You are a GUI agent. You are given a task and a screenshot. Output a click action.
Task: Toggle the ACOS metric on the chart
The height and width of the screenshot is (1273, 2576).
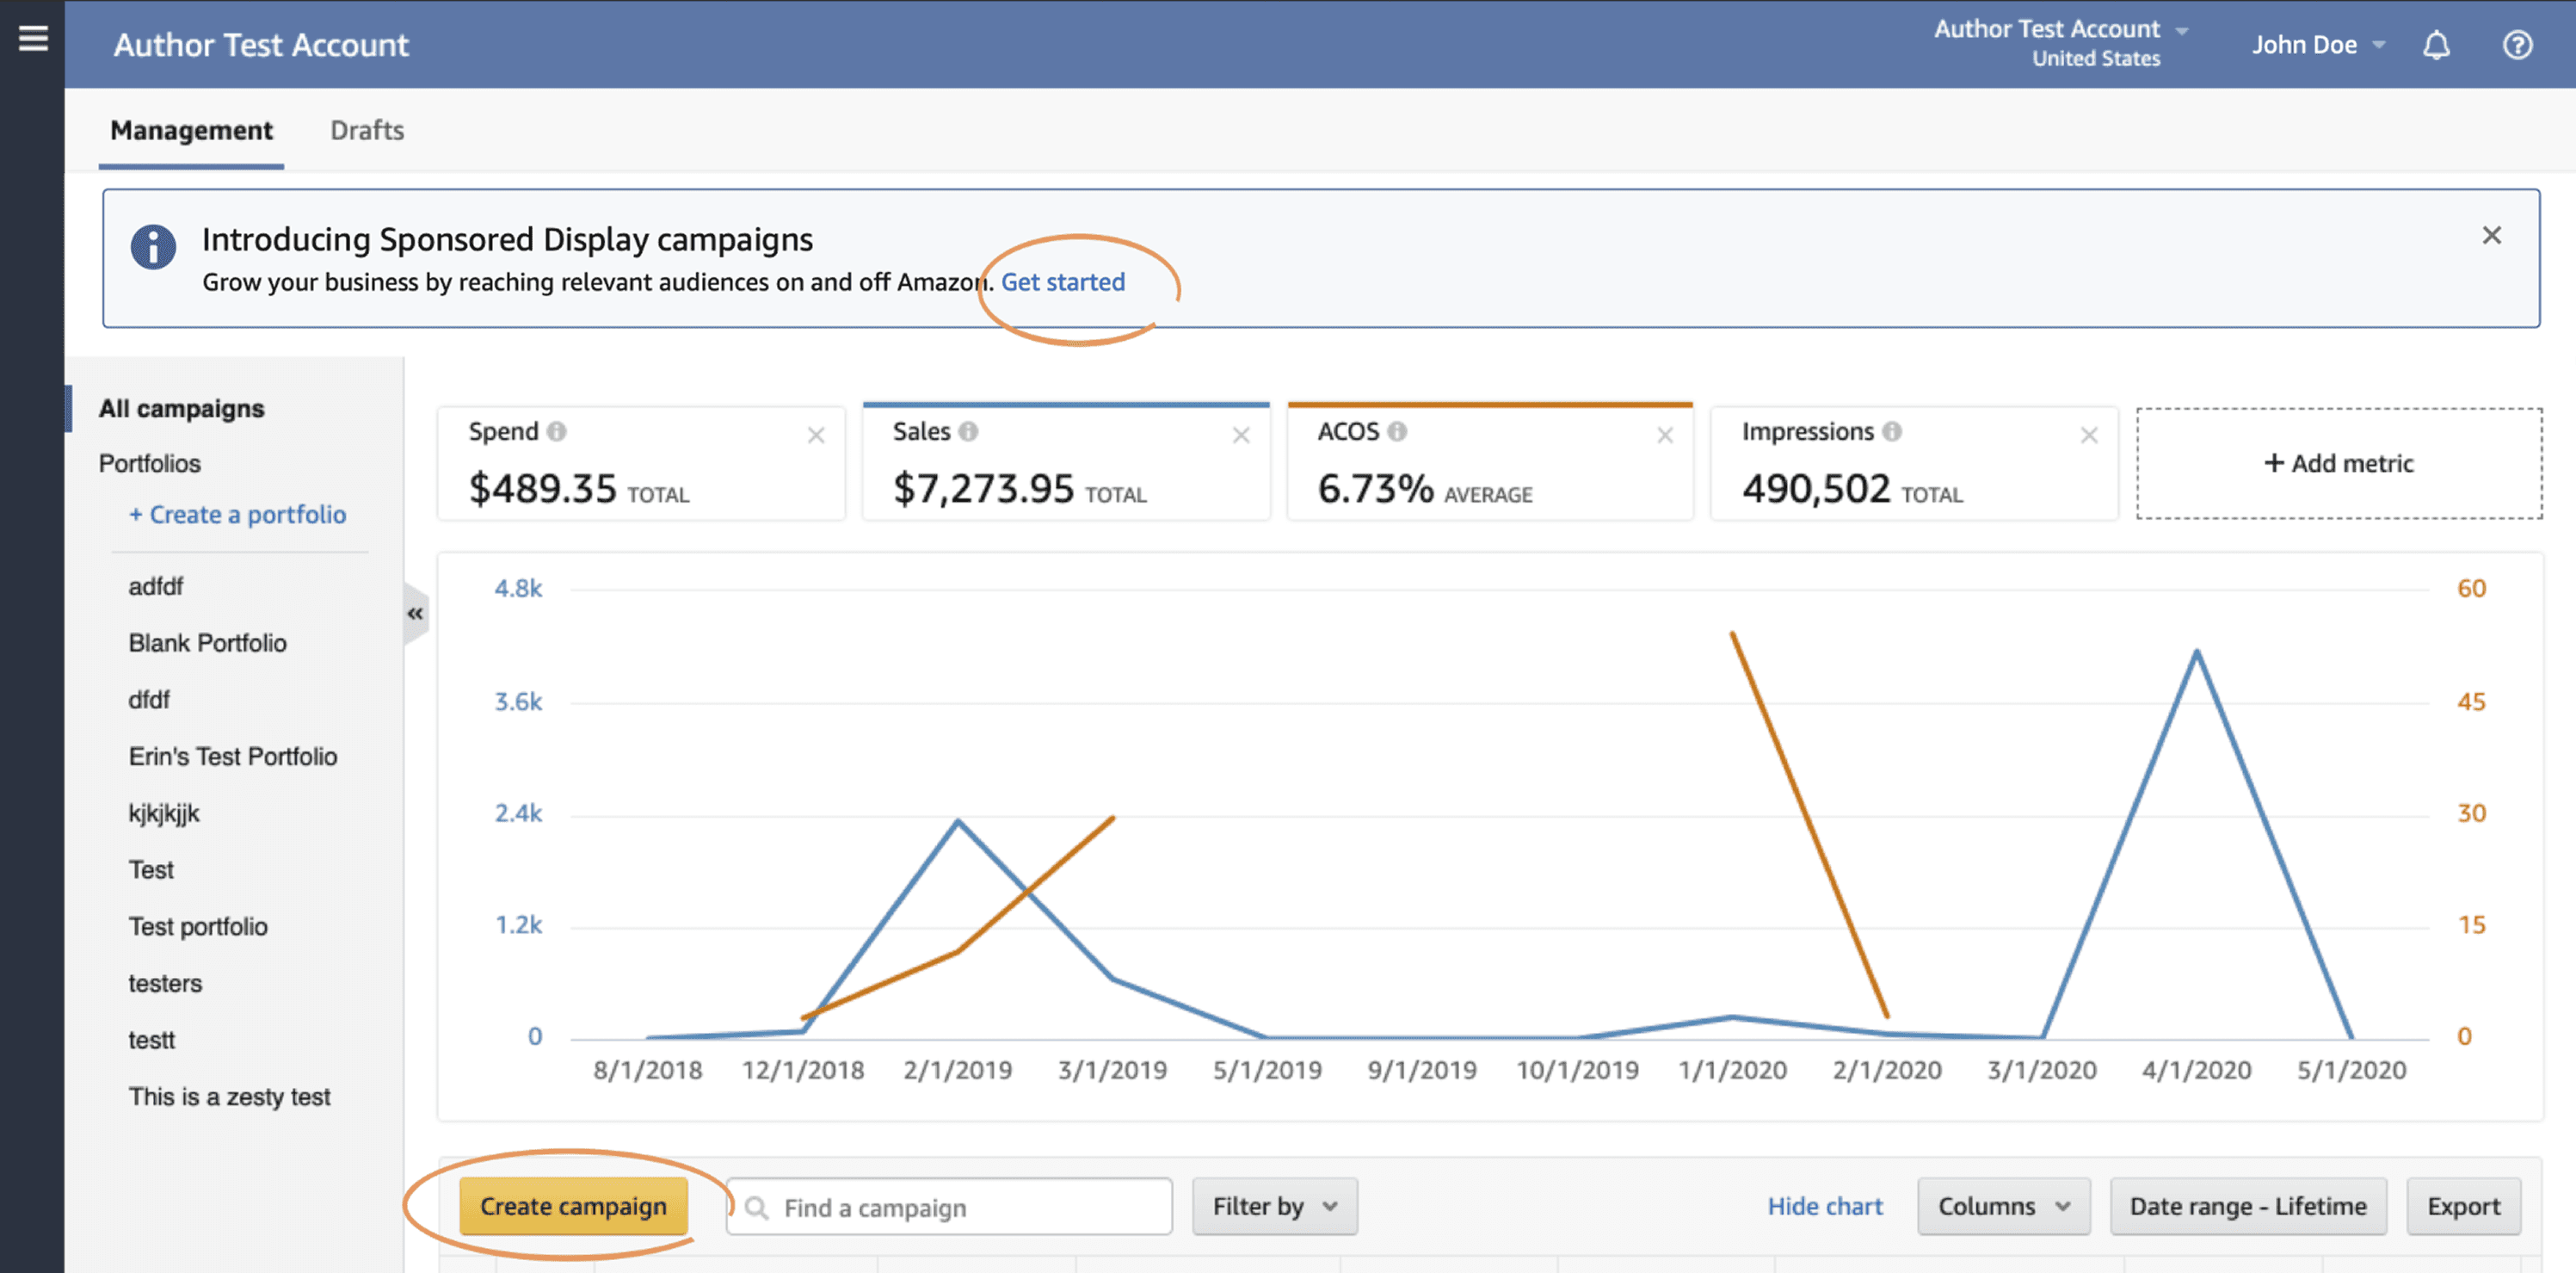pos(1490,462)
